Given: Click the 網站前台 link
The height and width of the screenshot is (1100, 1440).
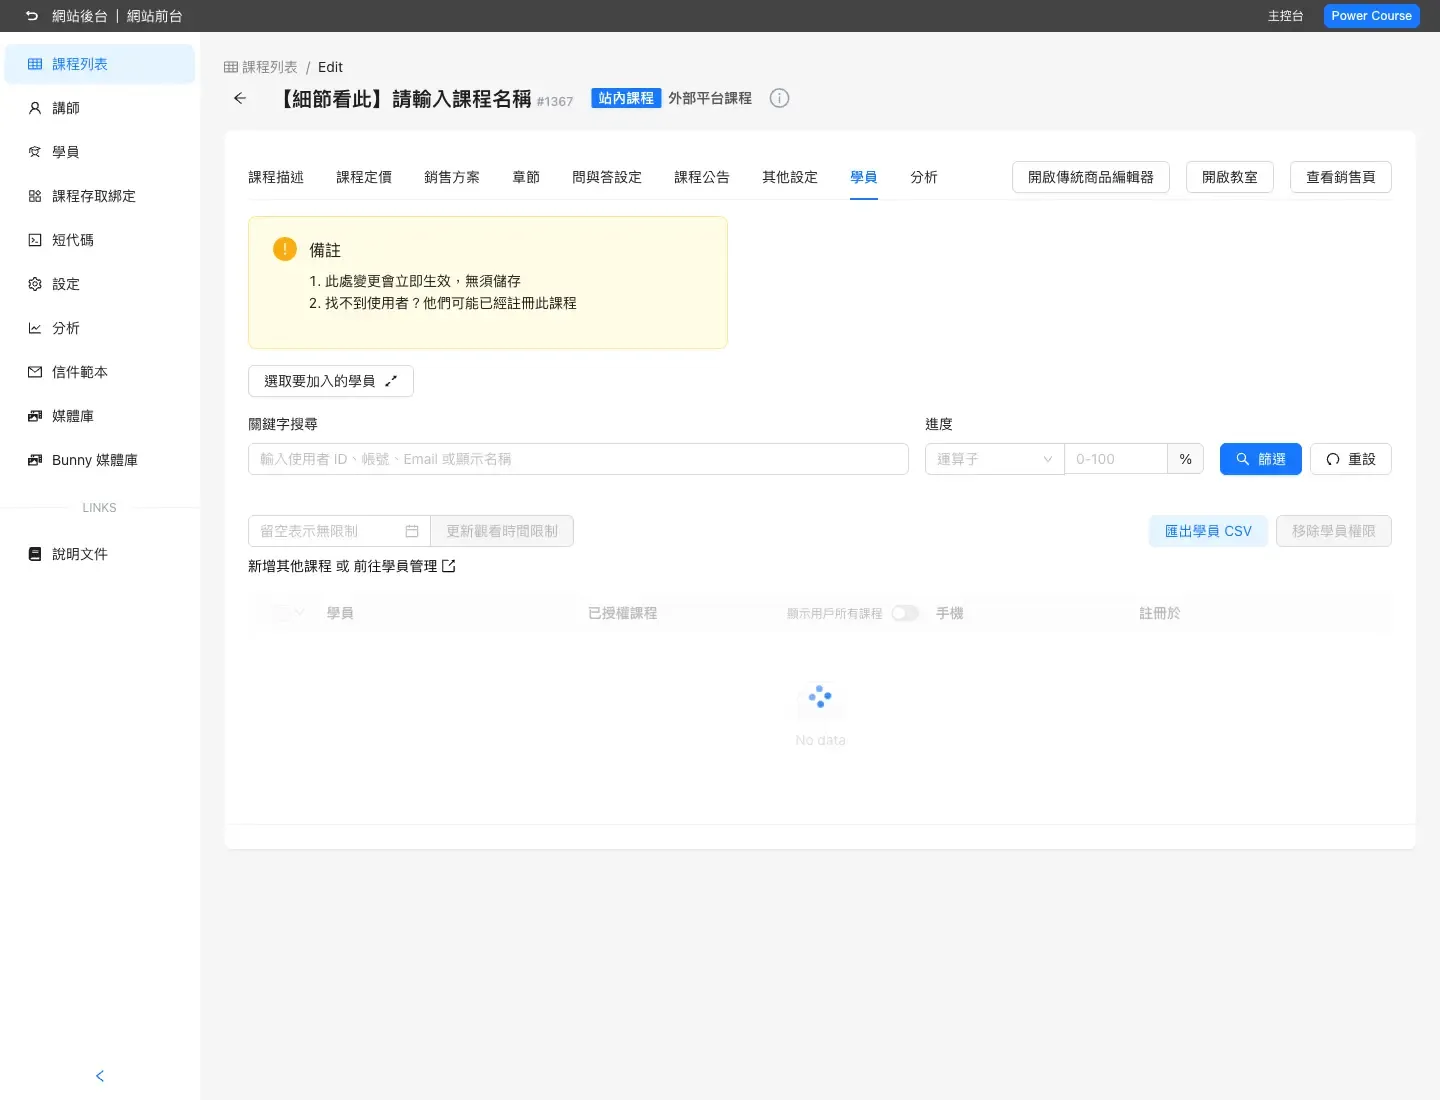Looking at the screenshot, I should (x=155, y=16).
